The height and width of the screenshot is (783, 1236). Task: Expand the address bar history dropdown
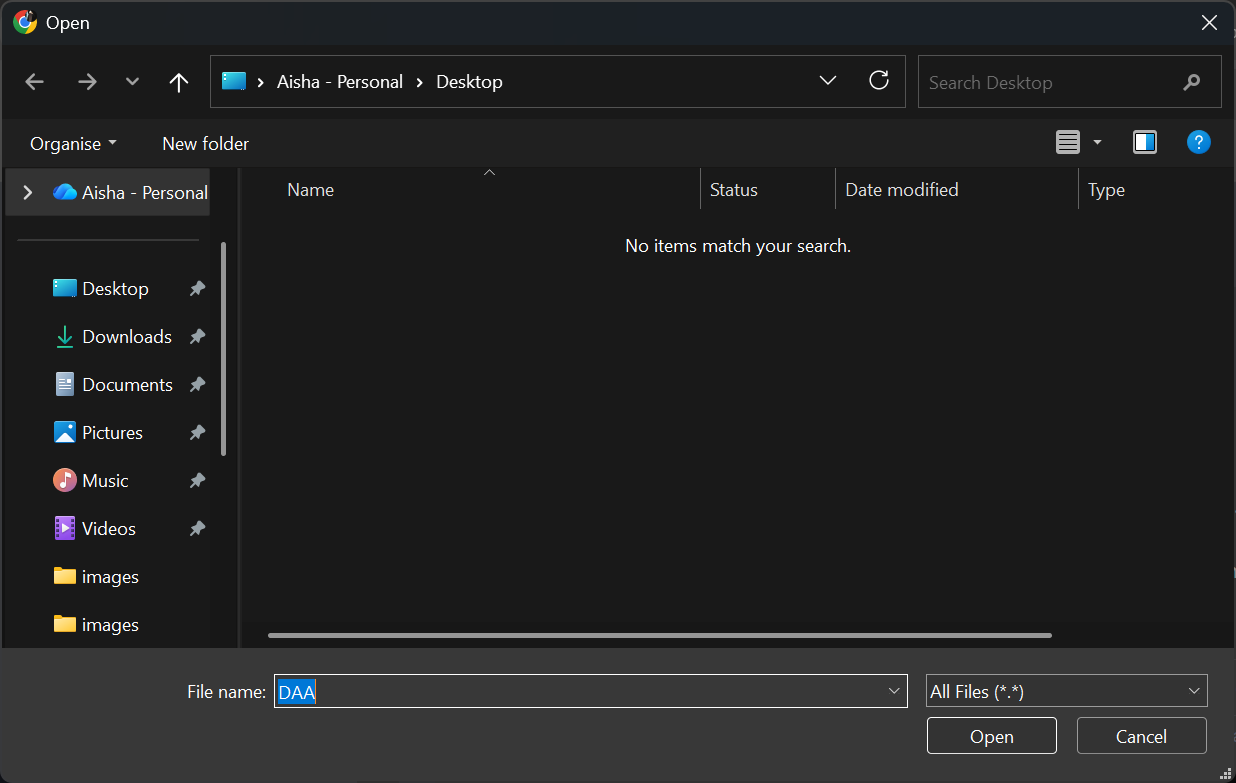(x=828, y=81)
